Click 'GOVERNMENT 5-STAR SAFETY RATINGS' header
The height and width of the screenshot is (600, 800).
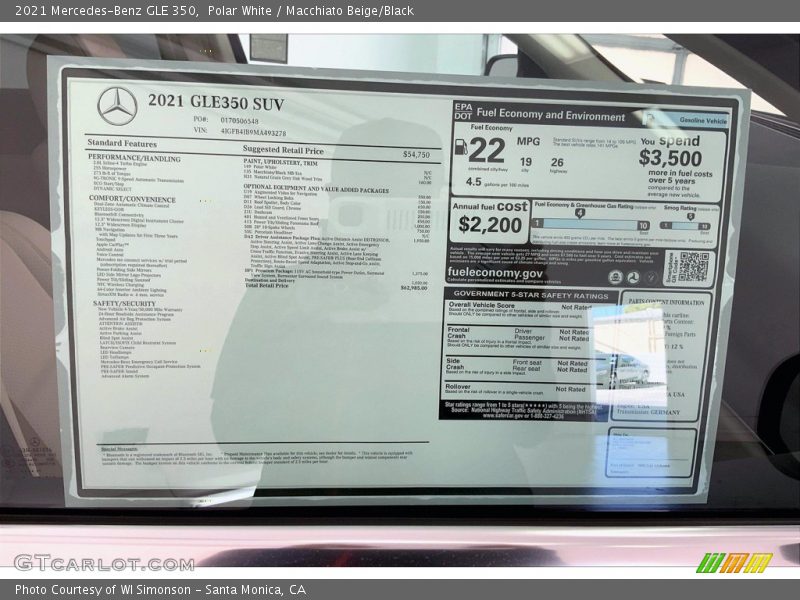(531, 294)
